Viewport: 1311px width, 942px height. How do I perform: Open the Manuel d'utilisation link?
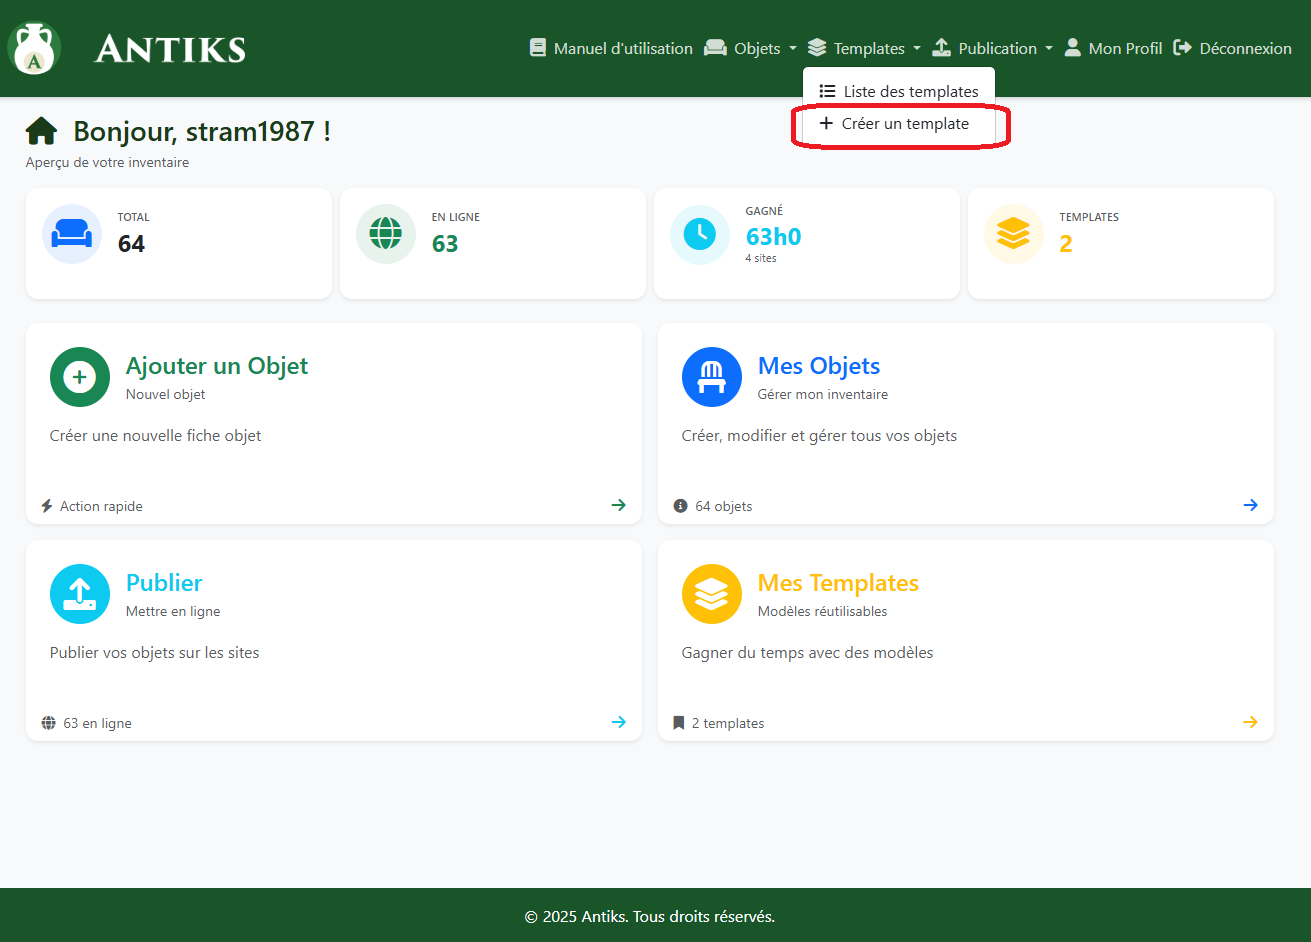click(611, 48)
